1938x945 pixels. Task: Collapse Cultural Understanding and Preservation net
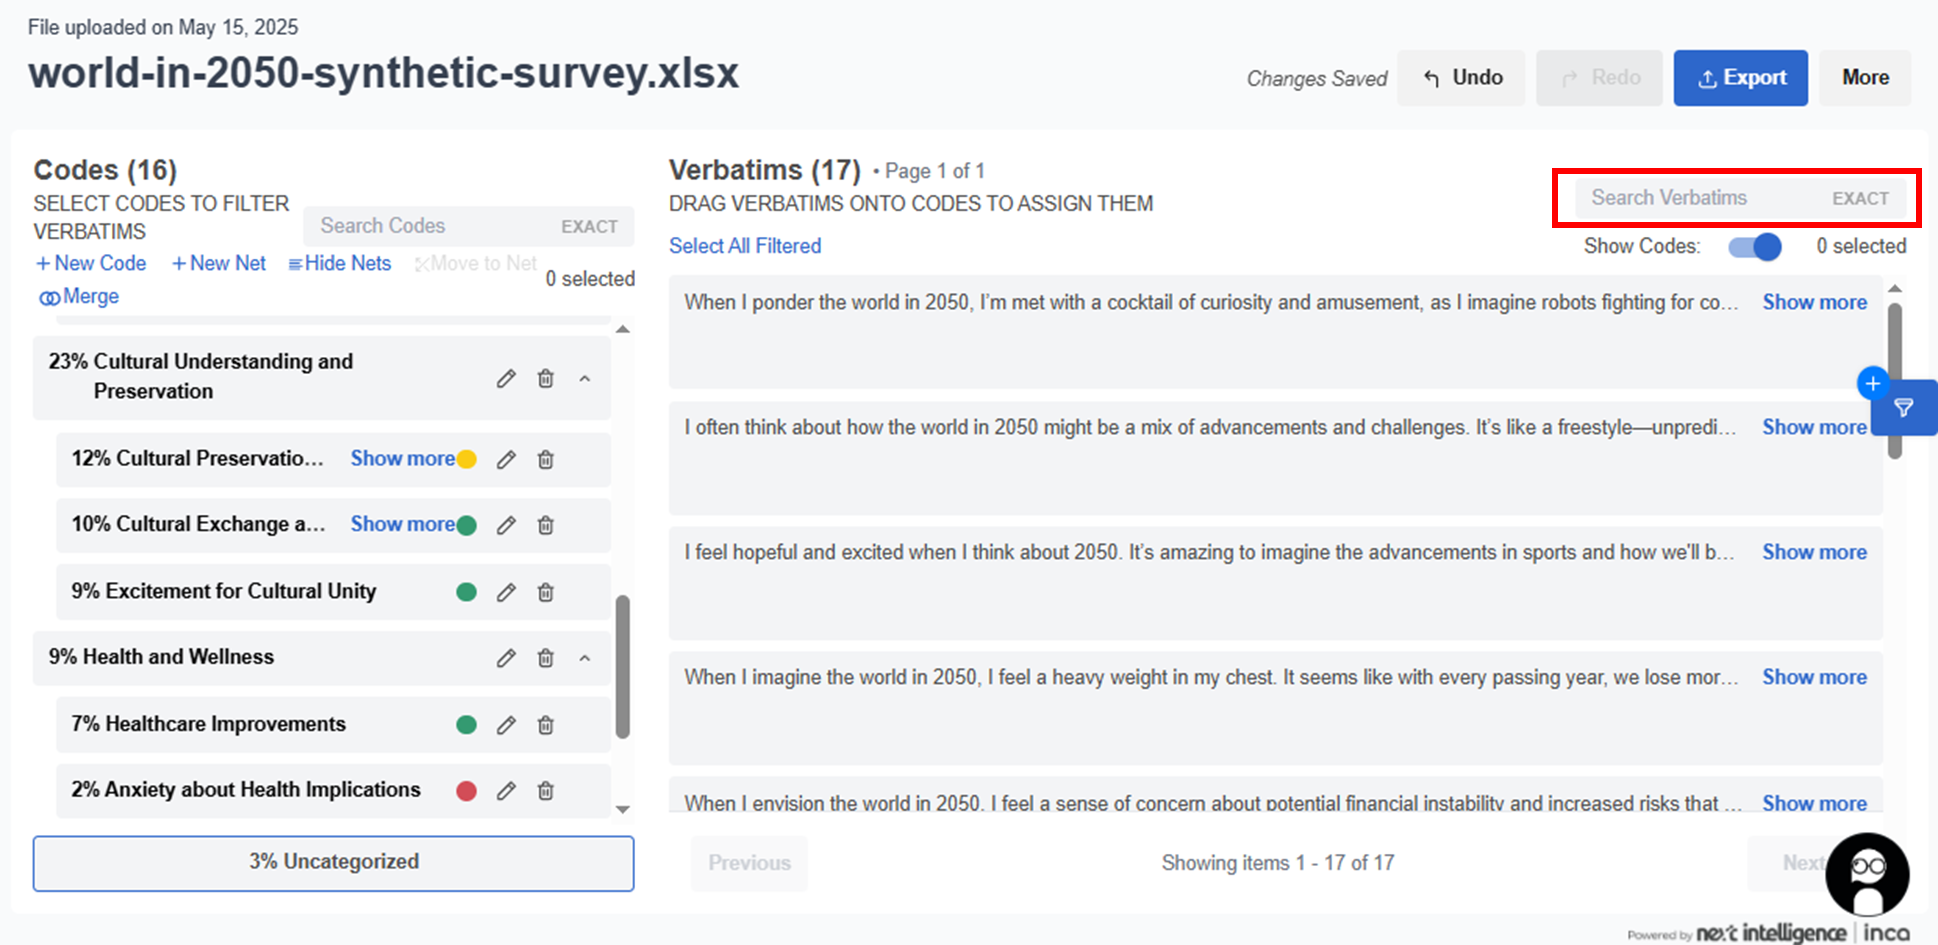[x=585, y=379]
